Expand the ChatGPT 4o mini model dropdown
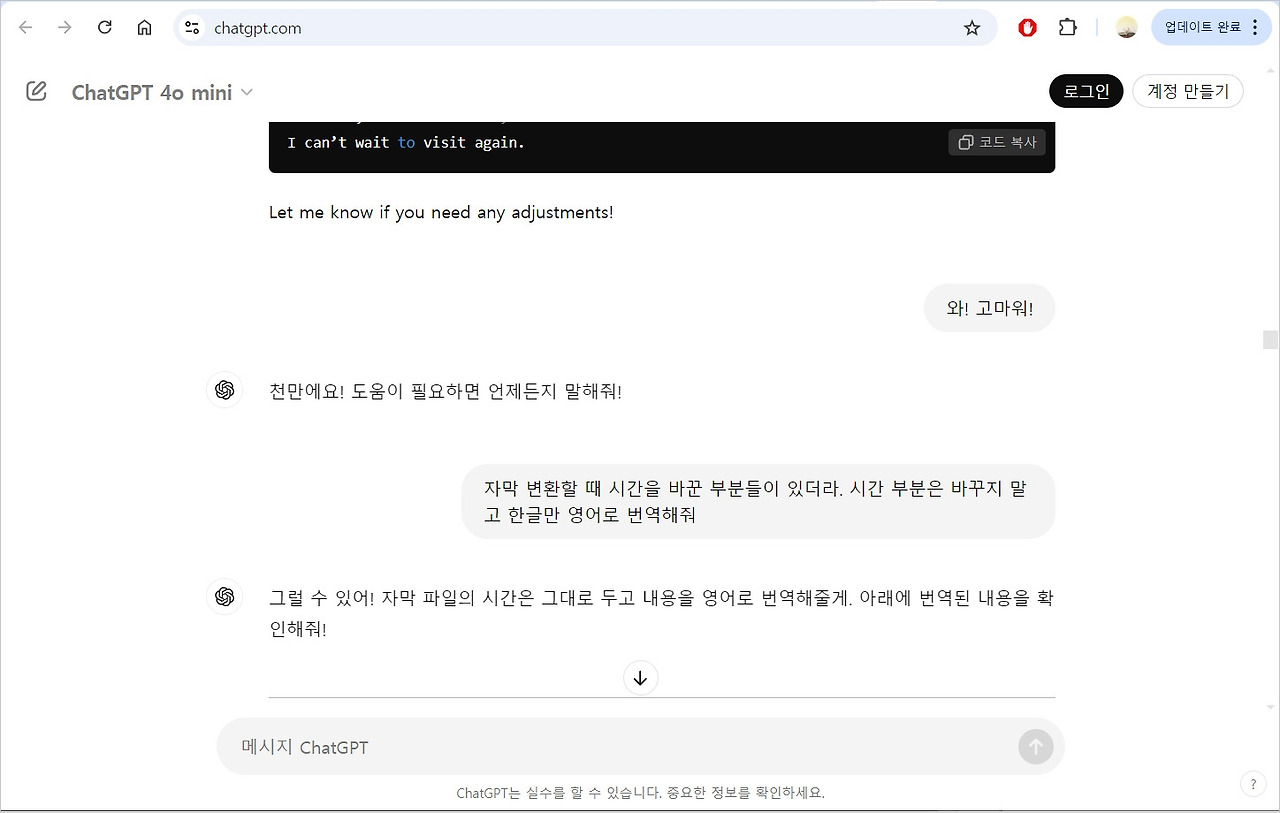 162,93
